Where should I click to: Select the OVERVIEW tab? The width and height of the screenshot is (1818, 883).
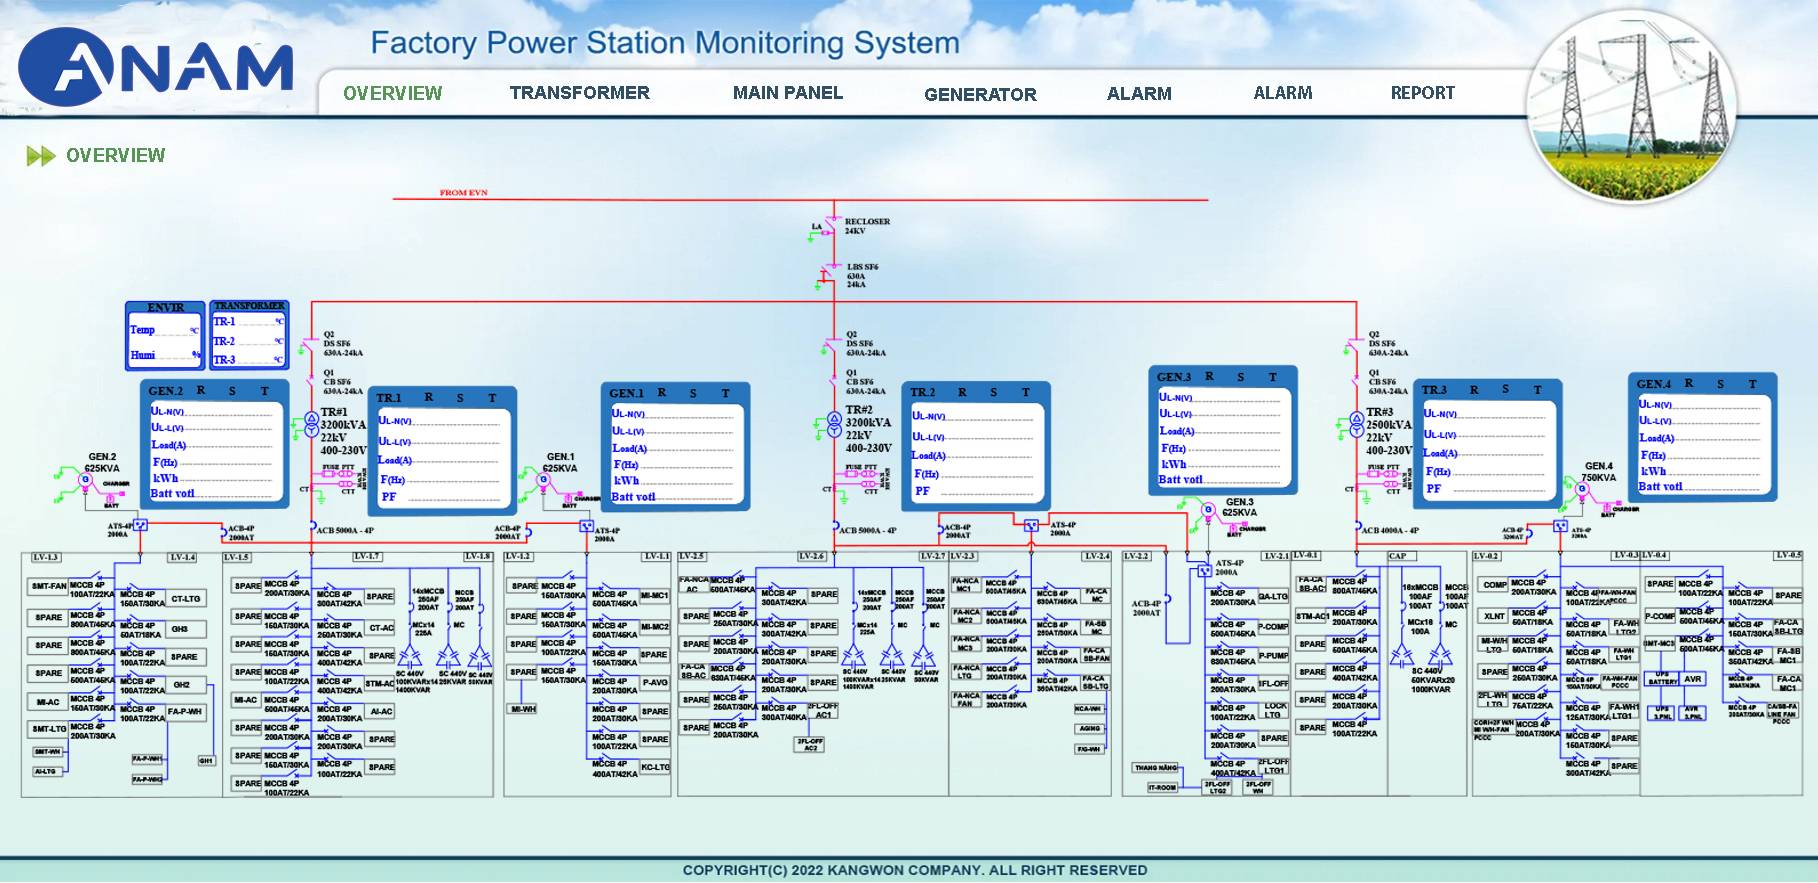coord(392,93)
